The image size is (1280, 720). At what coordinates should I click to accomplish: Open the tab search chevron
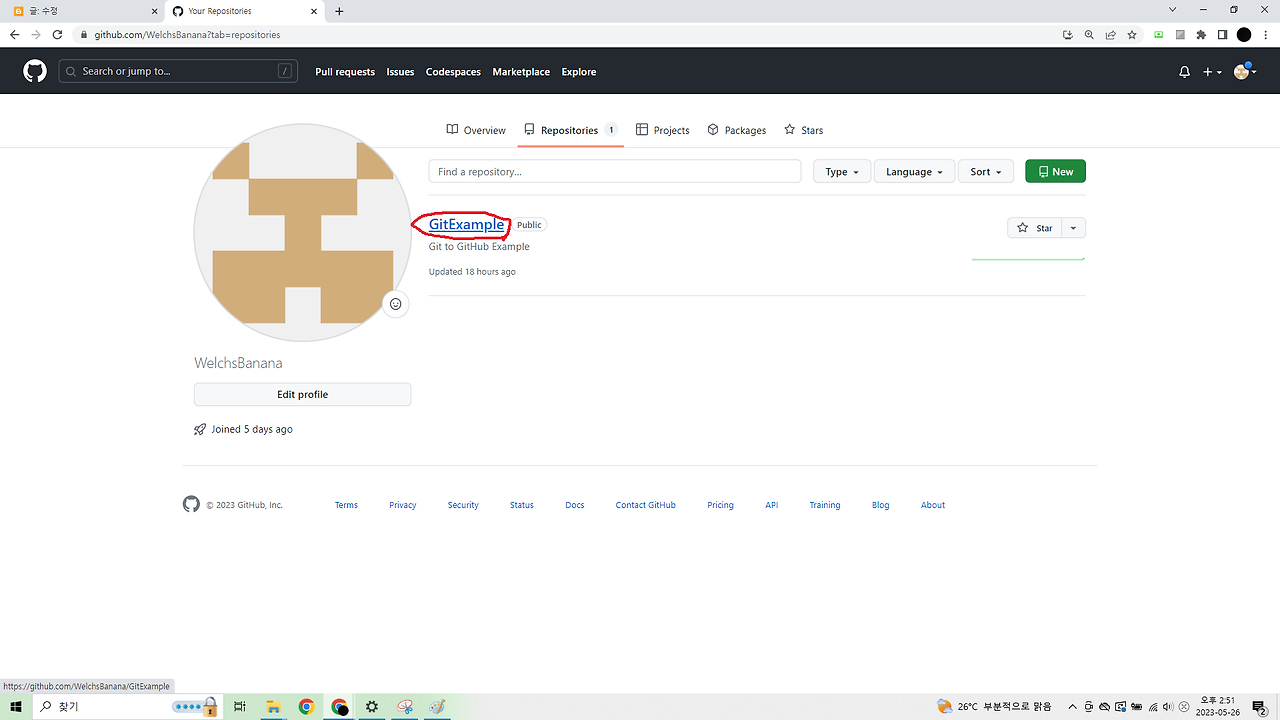(x=1173, y=10)
